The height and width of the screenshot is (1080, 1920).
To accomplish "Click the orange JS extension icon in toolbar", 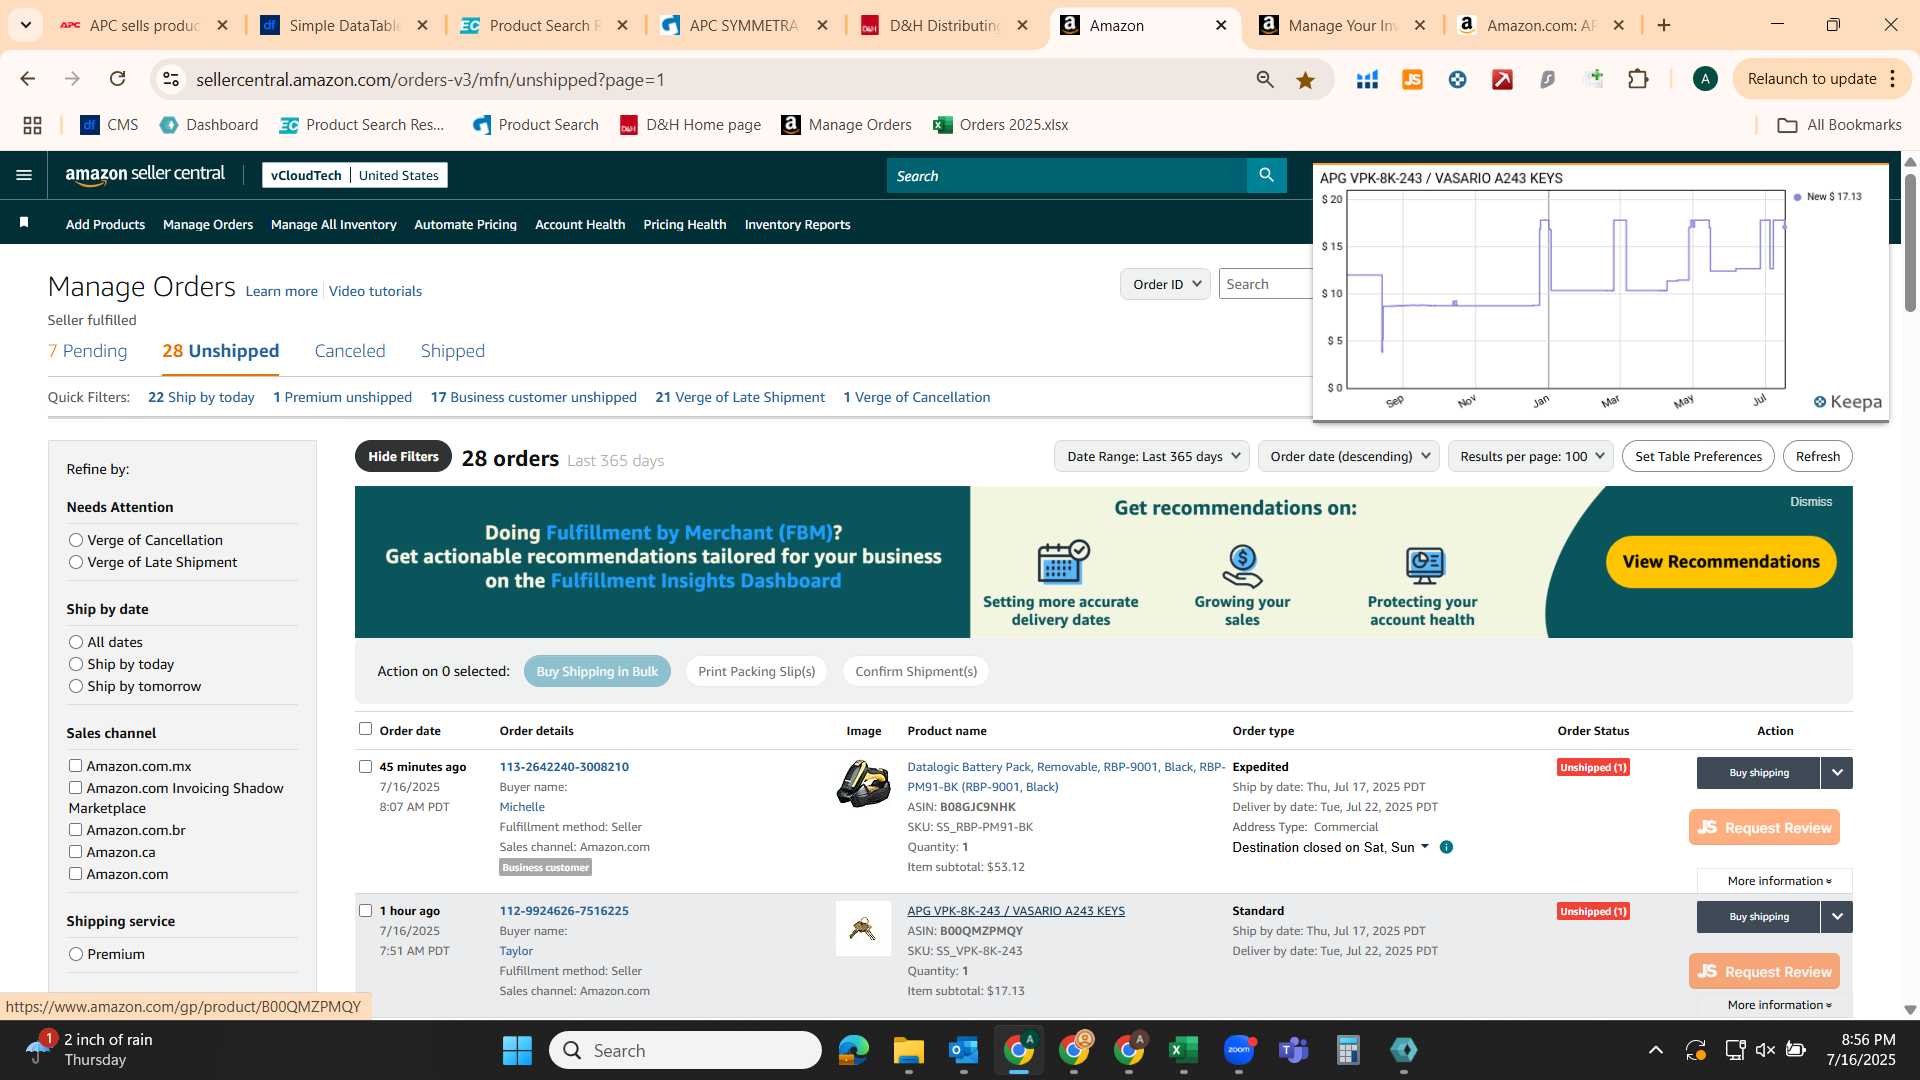I will pos(1412,79).
